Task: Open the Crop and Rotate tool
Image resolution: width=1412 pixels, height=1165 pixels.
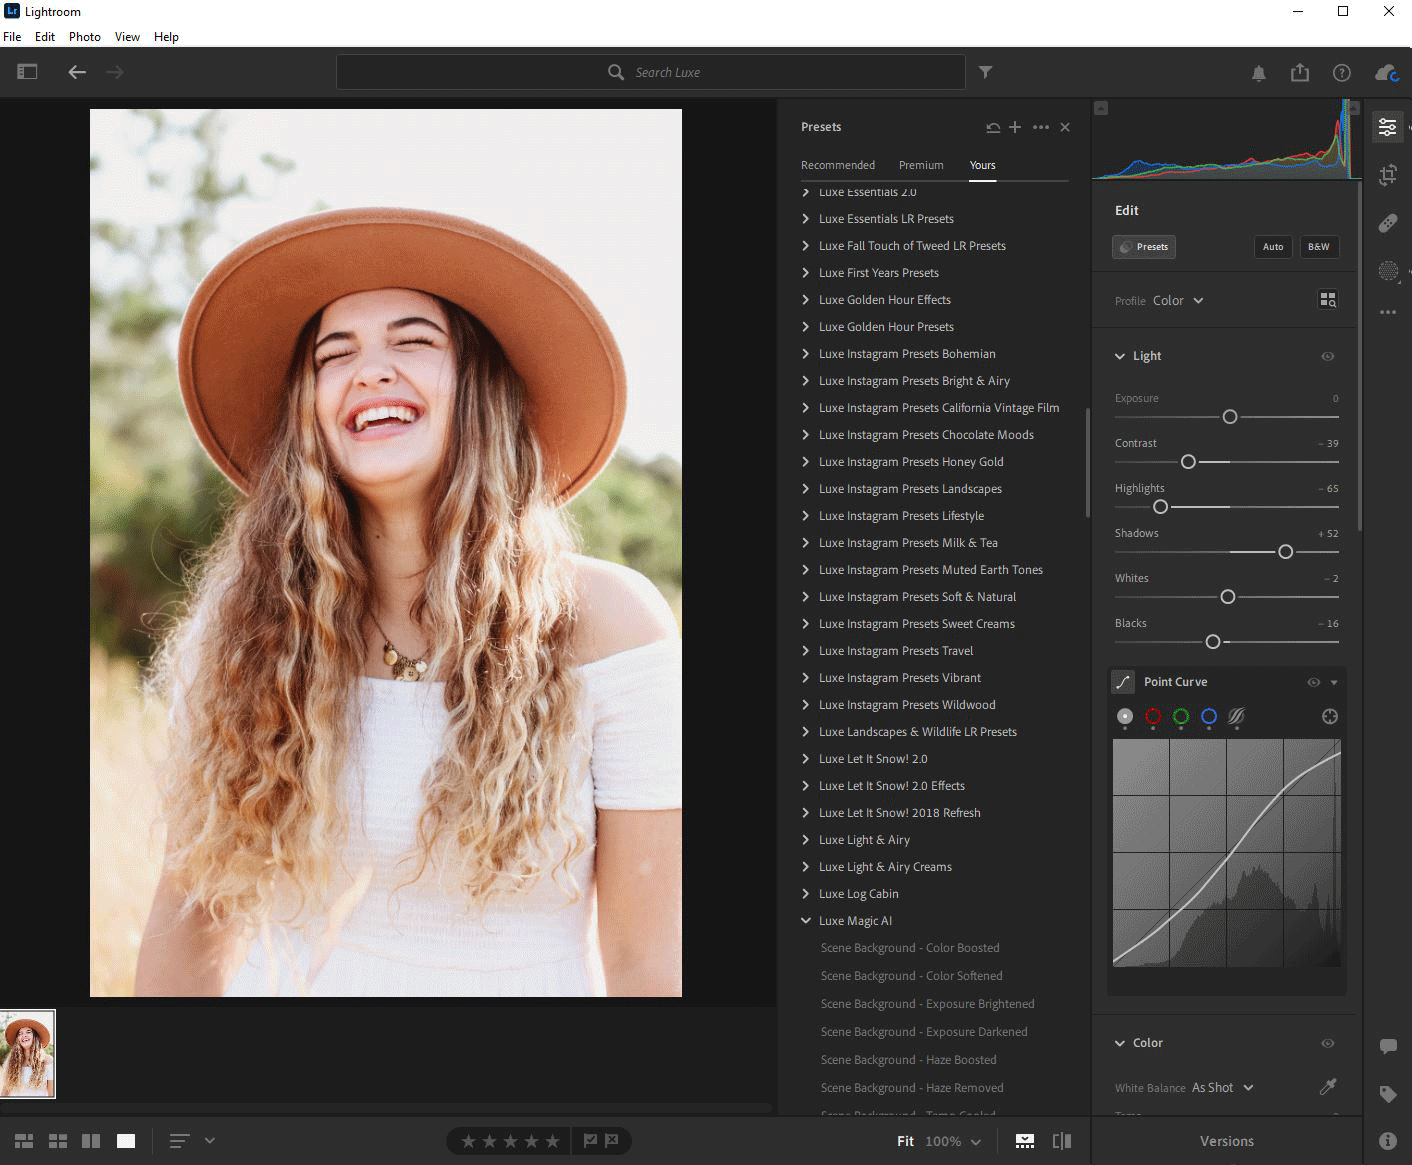Action: [1388, 175]
